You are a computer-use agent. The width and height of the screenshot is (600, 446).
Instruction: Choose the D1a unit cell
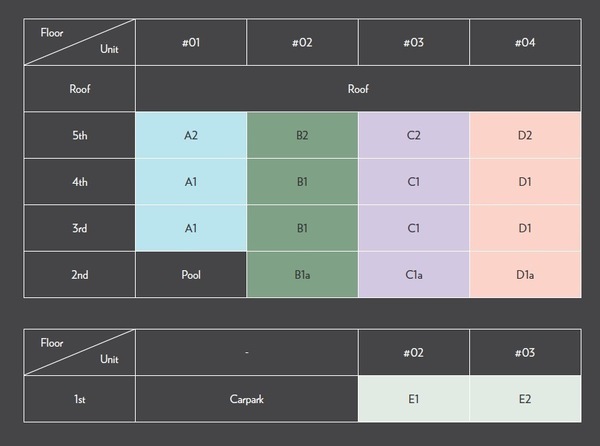[525, 275]
